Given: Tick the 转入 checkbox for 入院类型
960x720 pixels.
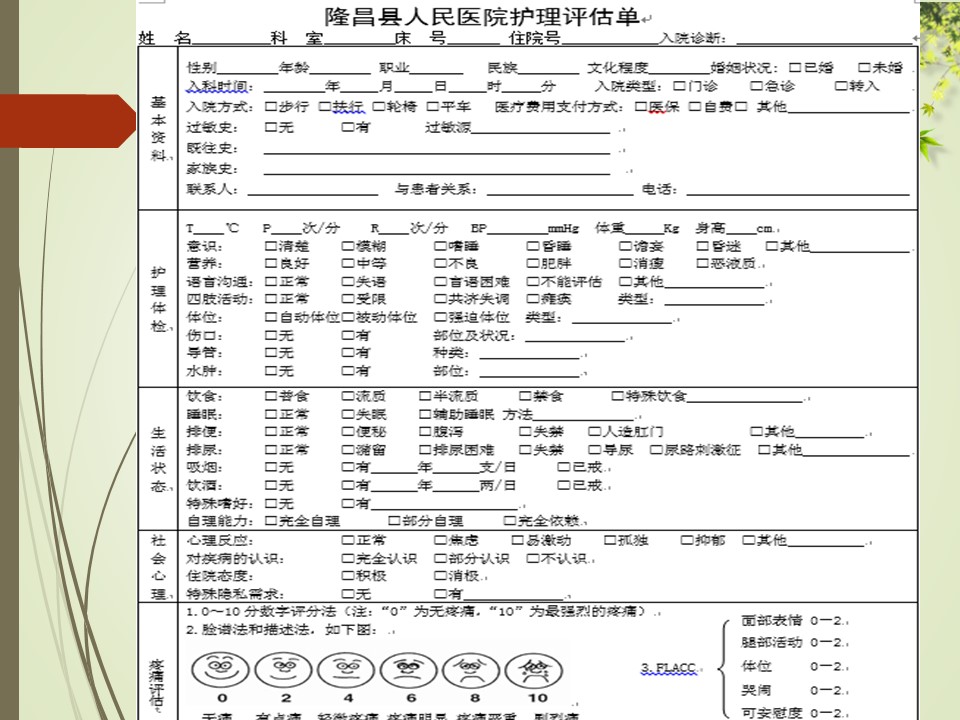Looking at the screenshot, I should [x=842, y=86].
